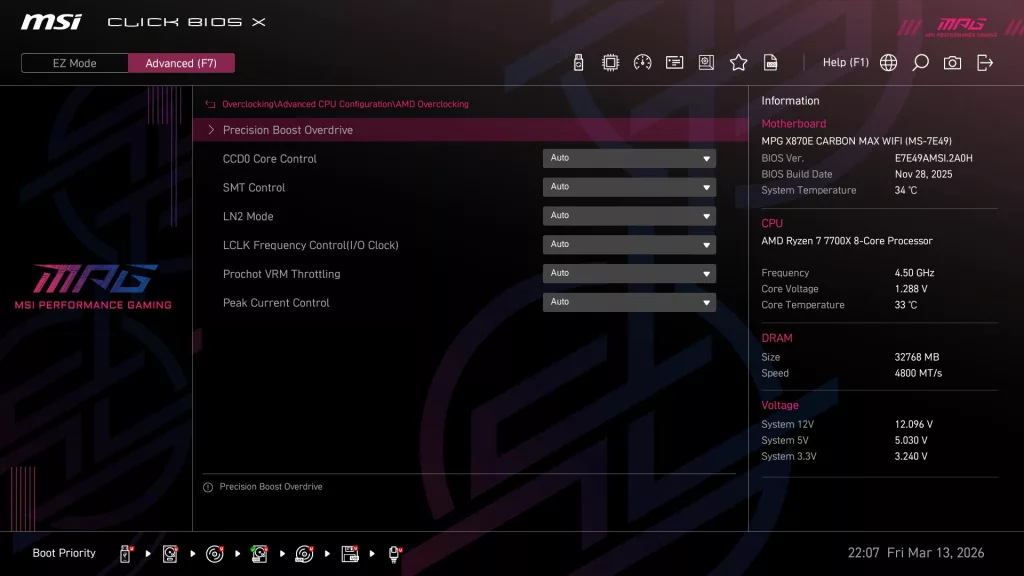
Task: Open the LN2 Mode dropdown
Action: click(x=629, y=215)
